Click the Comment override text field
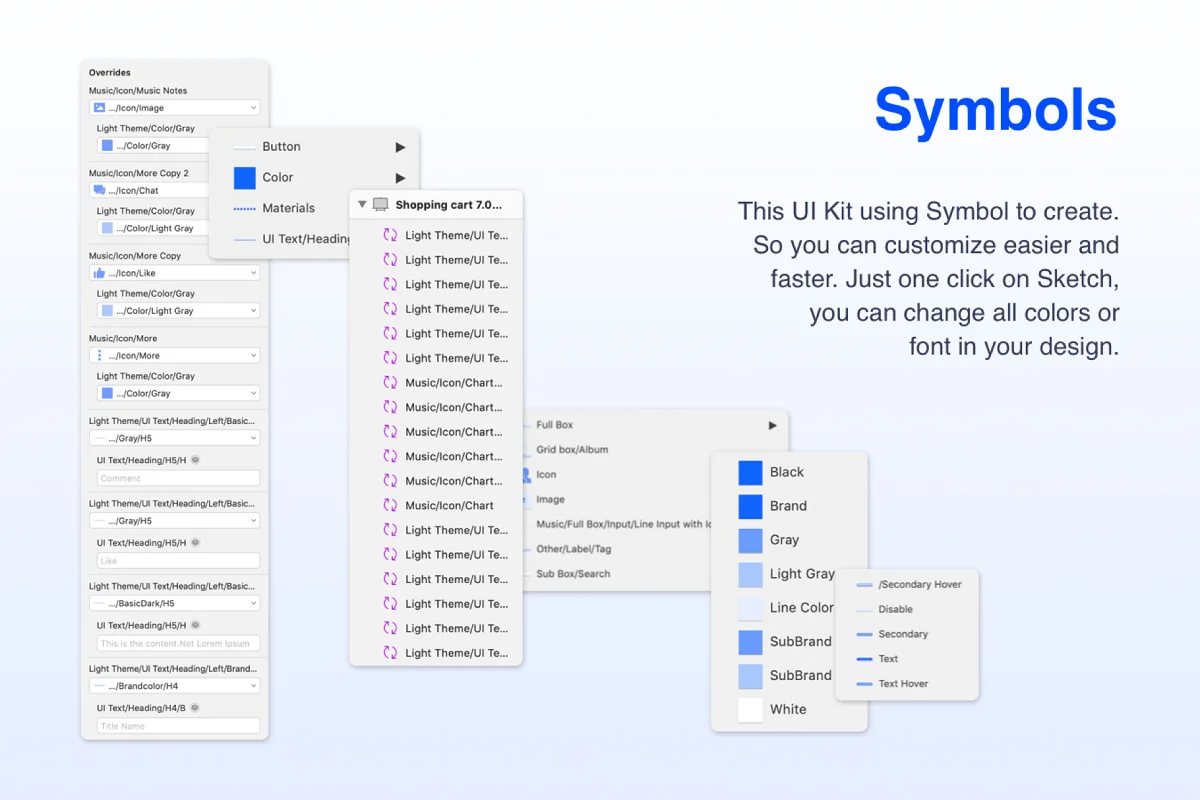This screenshot has height=800, width=1200. (x=178, y=478)
